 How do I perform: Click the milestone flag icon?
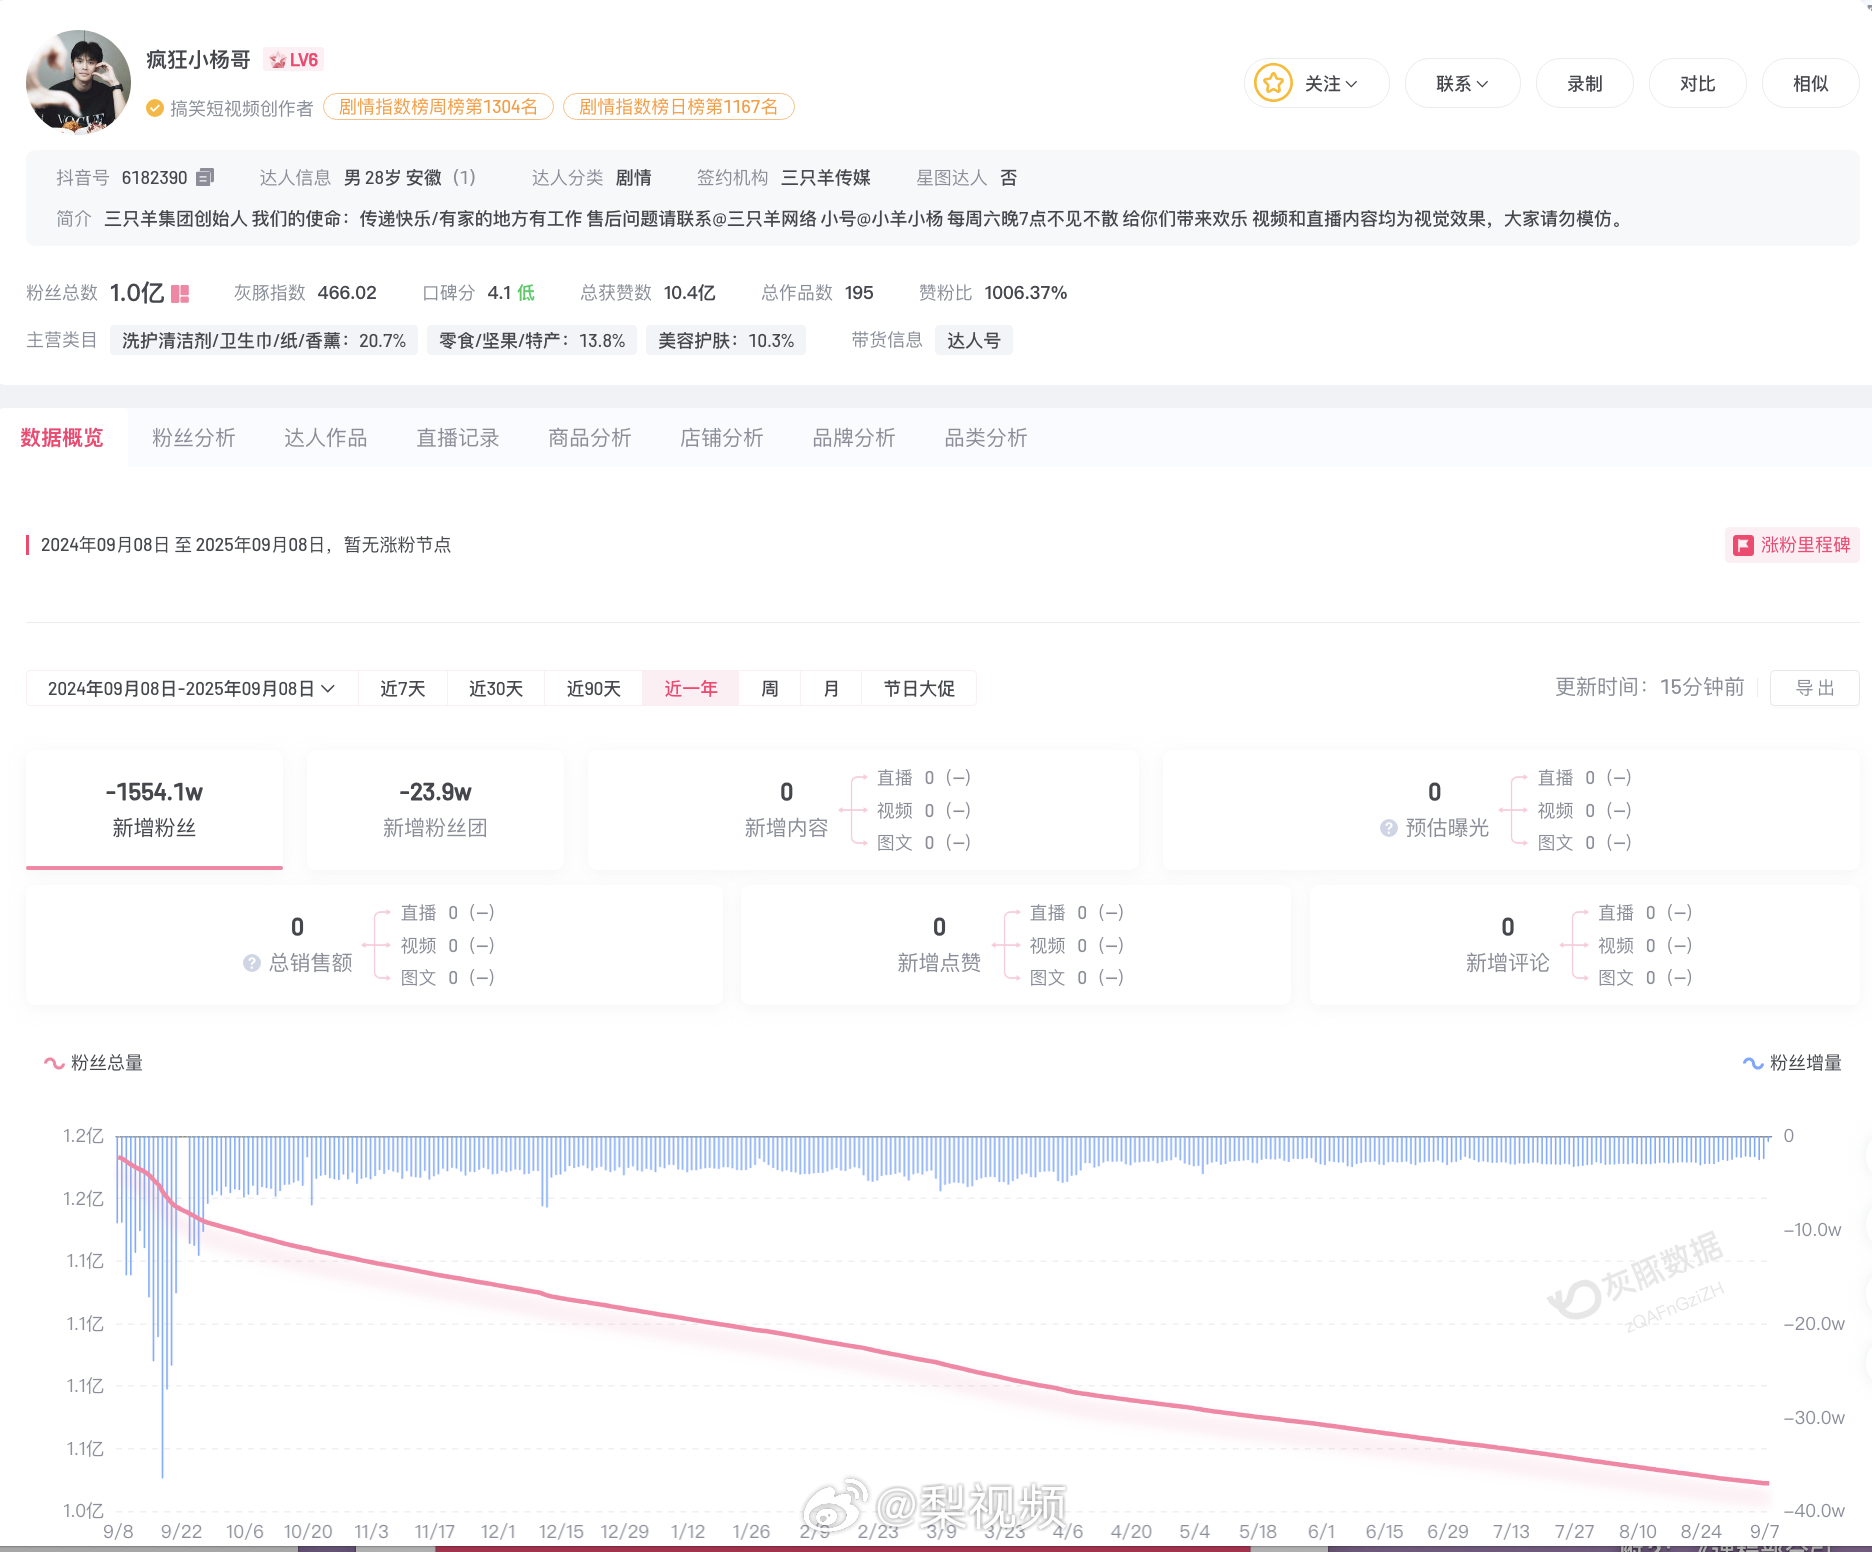click(1743, 545)
